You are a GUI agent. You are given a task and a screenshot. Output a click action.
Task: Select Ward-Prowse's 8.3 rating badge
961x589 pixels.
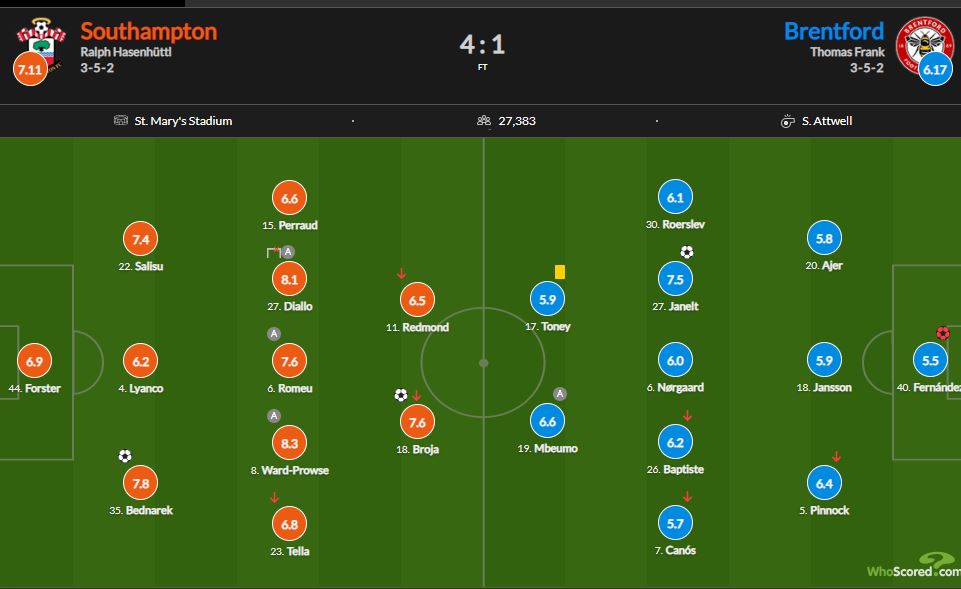tap(289, 443)
